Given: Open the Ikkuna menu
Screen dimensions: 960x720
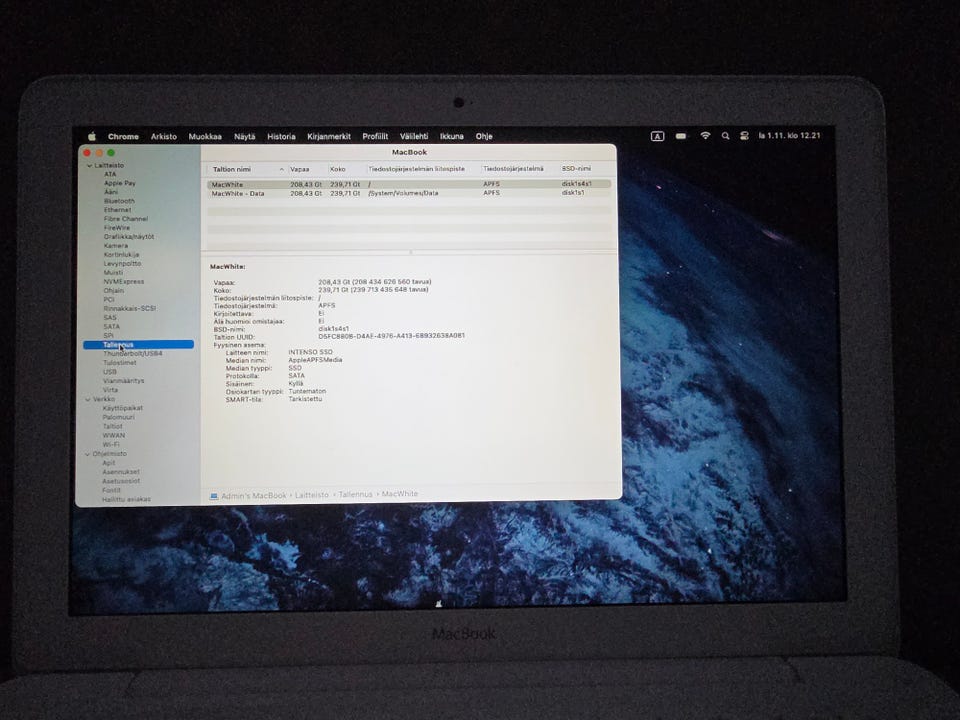Looking at the screenshot, I should 452,137.
